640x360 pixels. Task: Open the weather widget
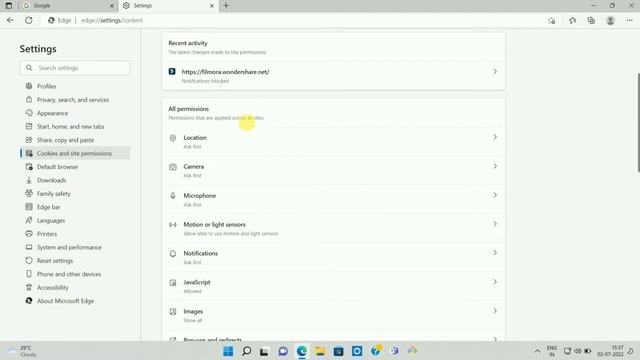(22, 351)
